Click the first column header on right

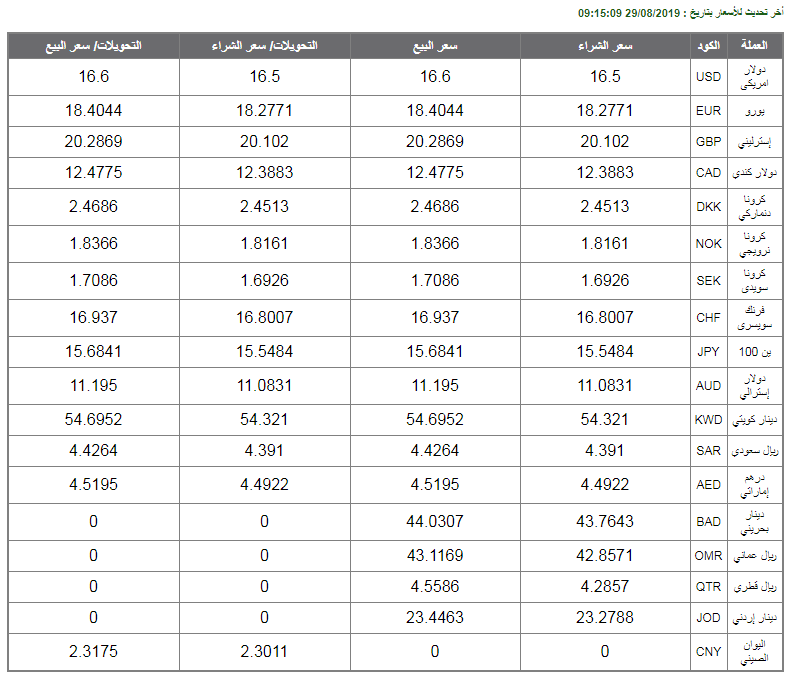pos(754,45)
